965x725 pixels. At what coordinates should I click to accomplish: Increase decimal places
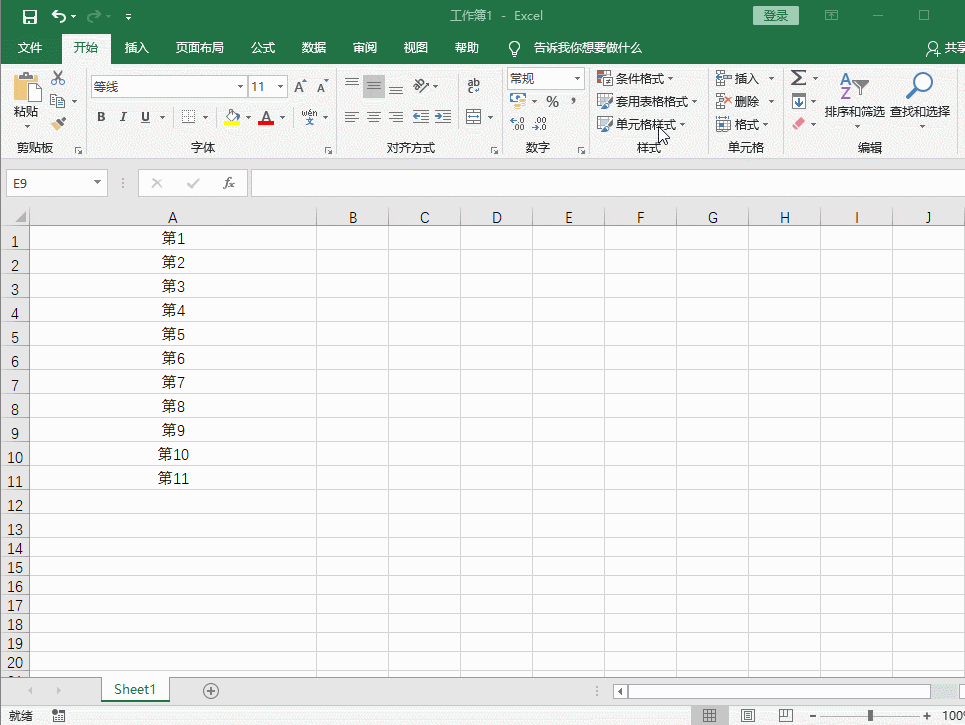click(518, 124)
